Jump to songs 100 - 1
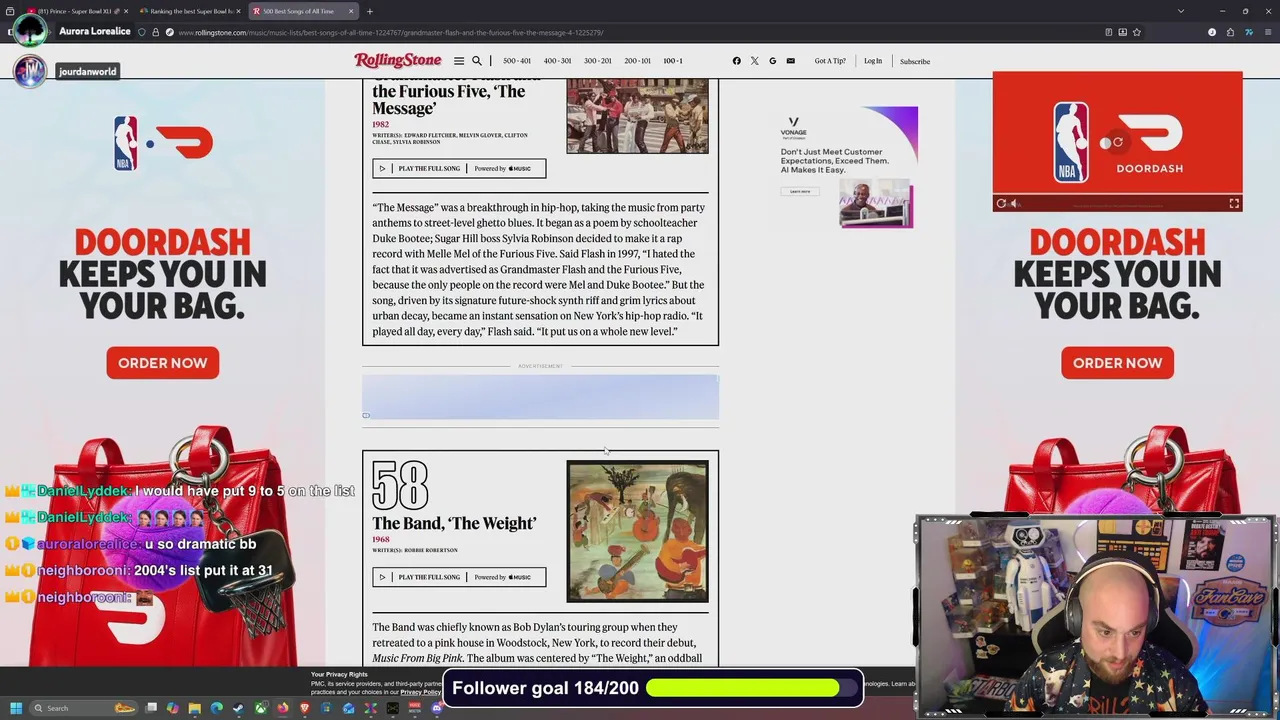This screenshot has width=1280, height=720. point(673,61)
